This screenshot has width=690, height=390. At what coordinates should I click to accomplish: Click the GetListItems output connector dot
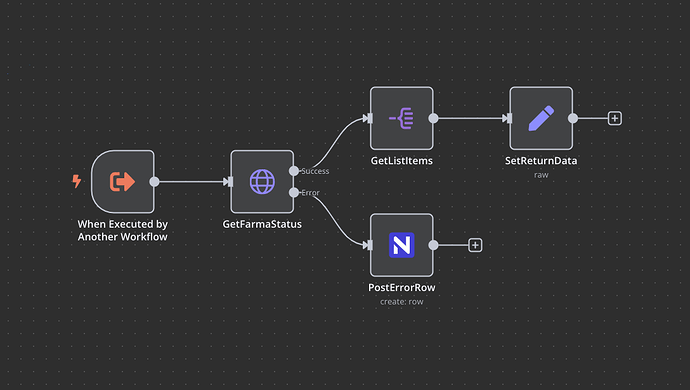click(x=433, y=118)
